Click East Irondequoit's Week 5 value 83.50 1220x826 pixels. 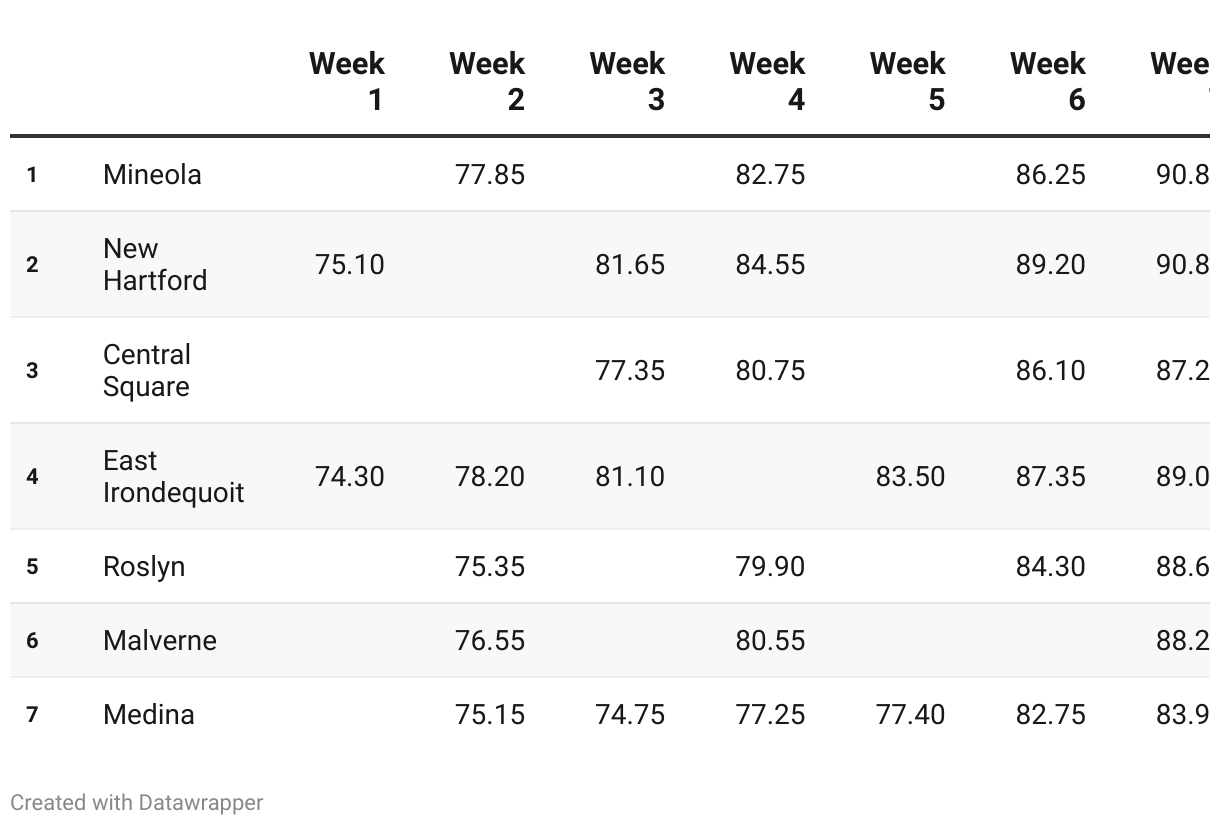pos(910,477)
